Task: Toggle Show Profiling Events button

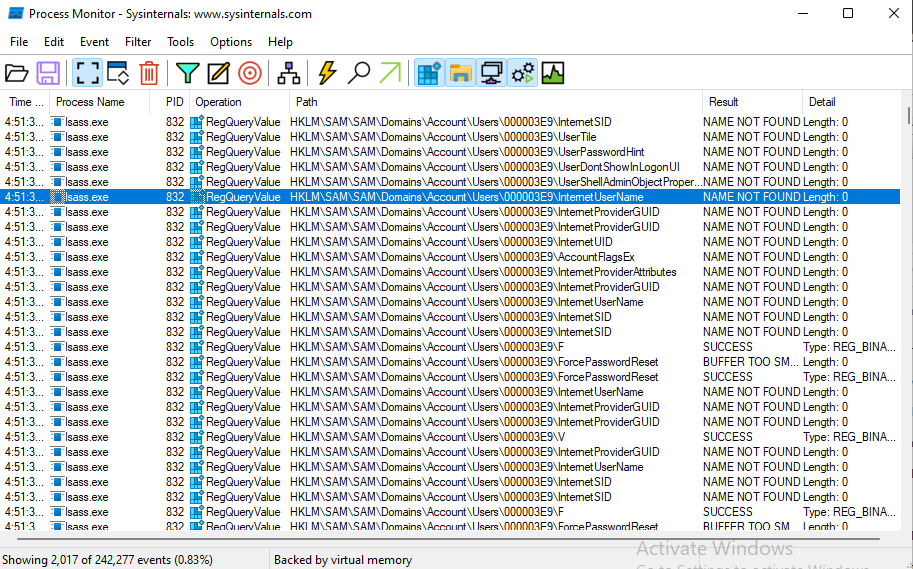Action: click(x=553, y=73)
